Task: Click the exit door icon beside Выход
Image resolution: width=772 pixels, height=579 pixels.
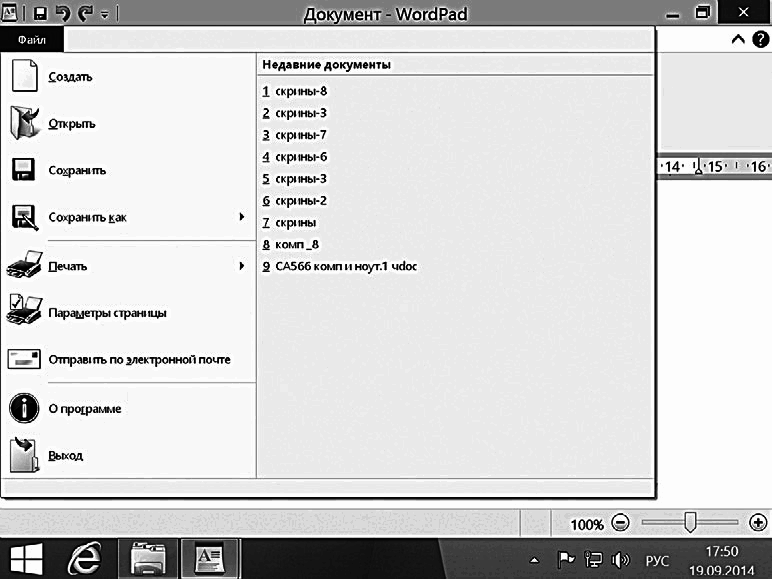Action: [x=24, y=454]
